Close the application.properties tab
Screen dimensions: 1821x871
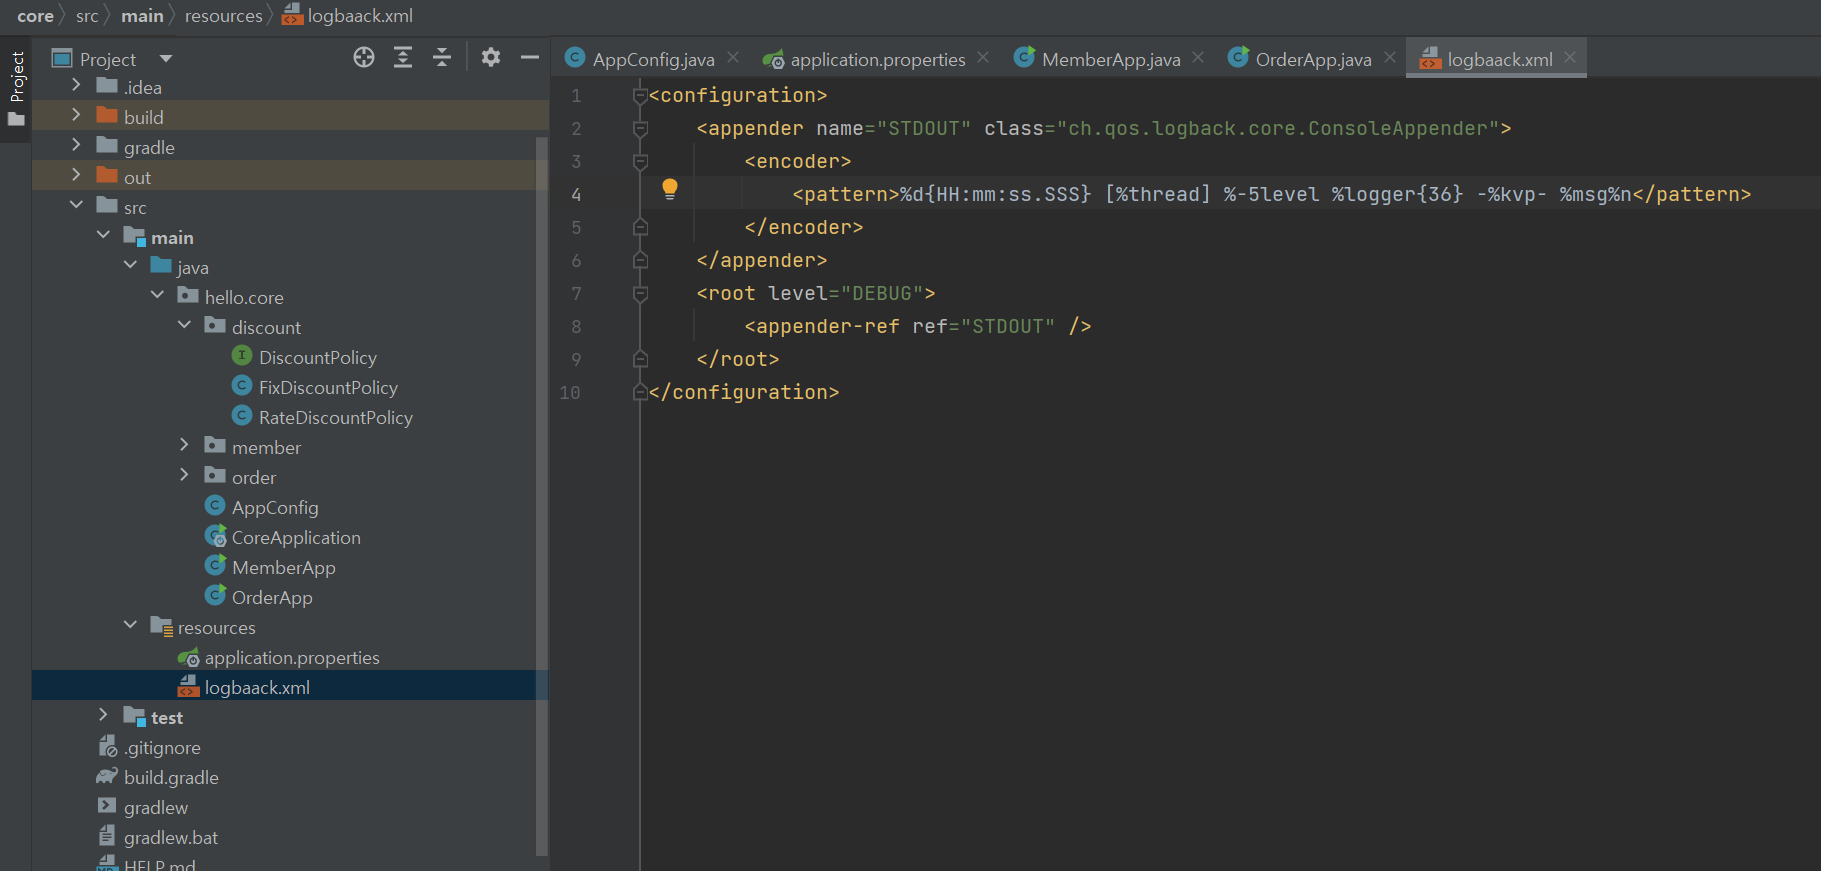click(x=983, y=57)
